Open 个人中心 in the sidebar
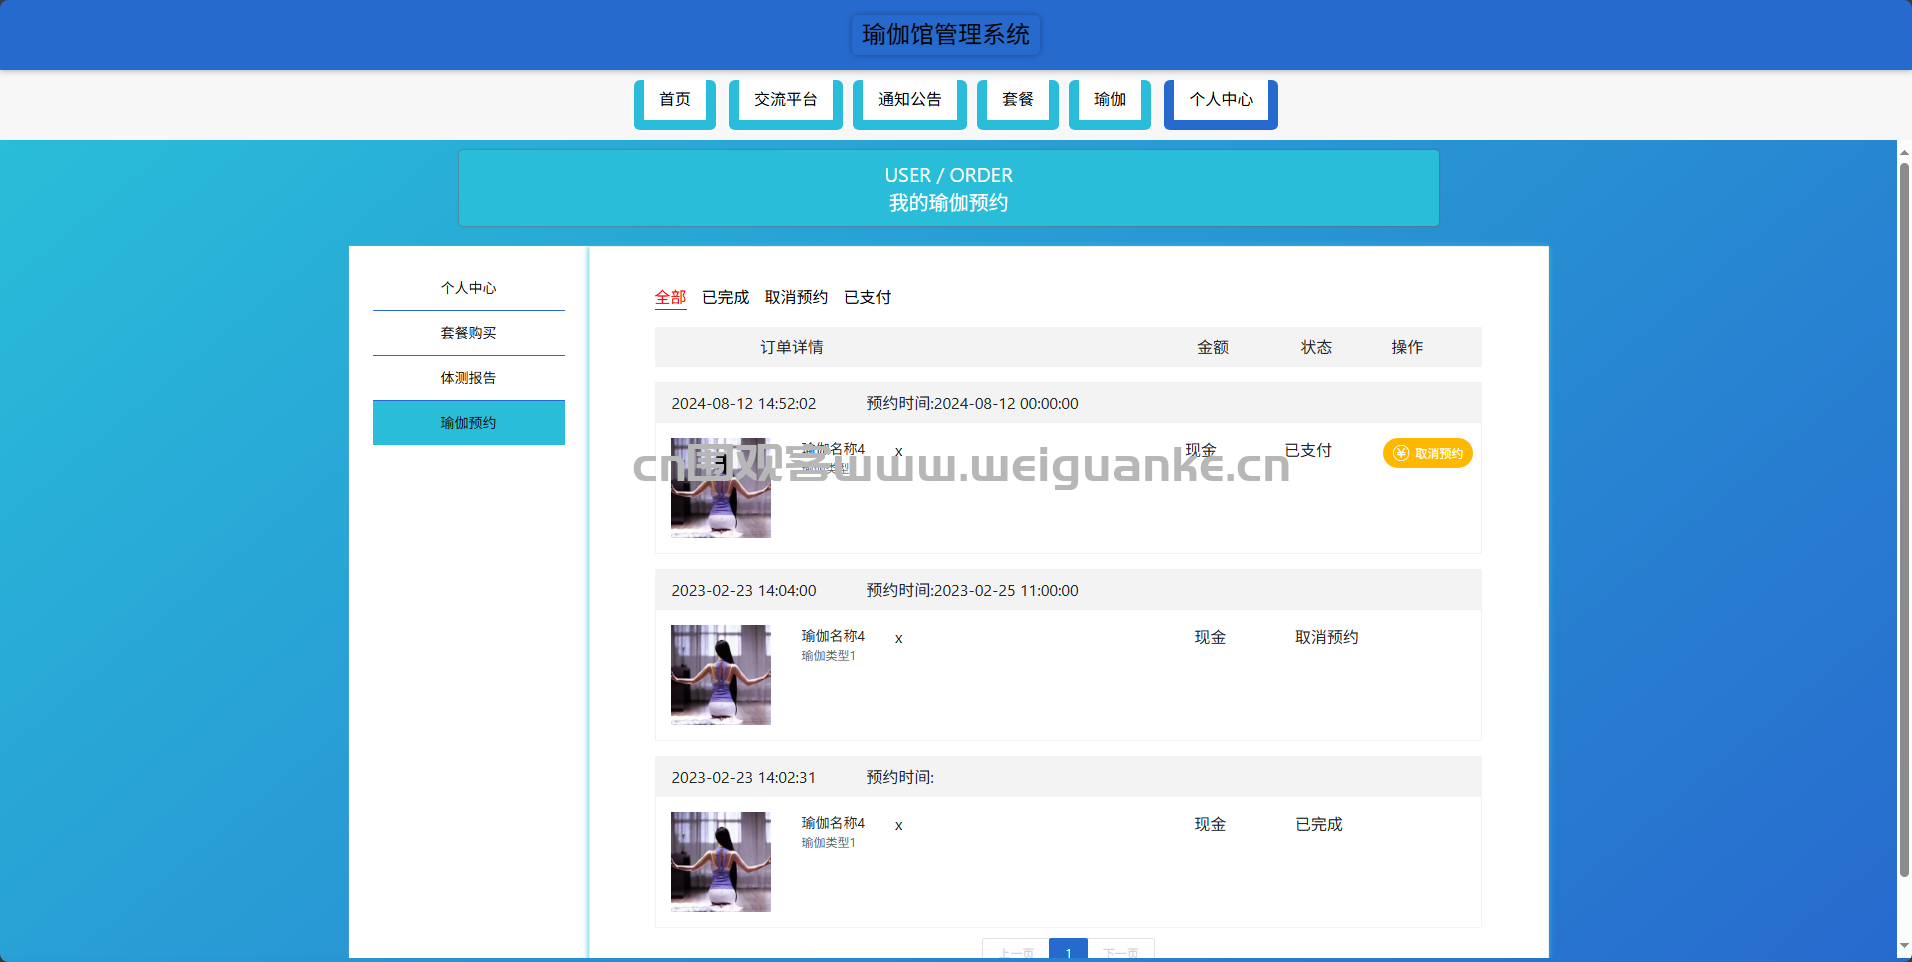The width and height of the screenshot is (1912, 962). click(x=469, y=288)
